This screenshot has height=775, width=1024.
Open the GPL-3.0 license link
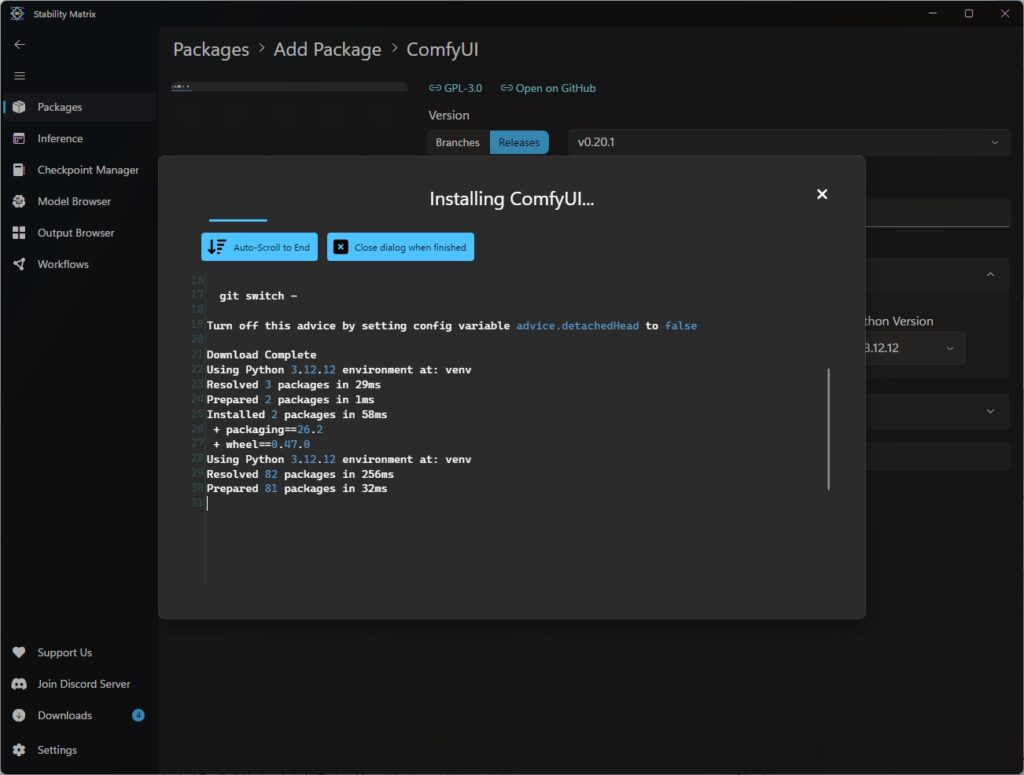pyautogui.click(x=455, y=88)
